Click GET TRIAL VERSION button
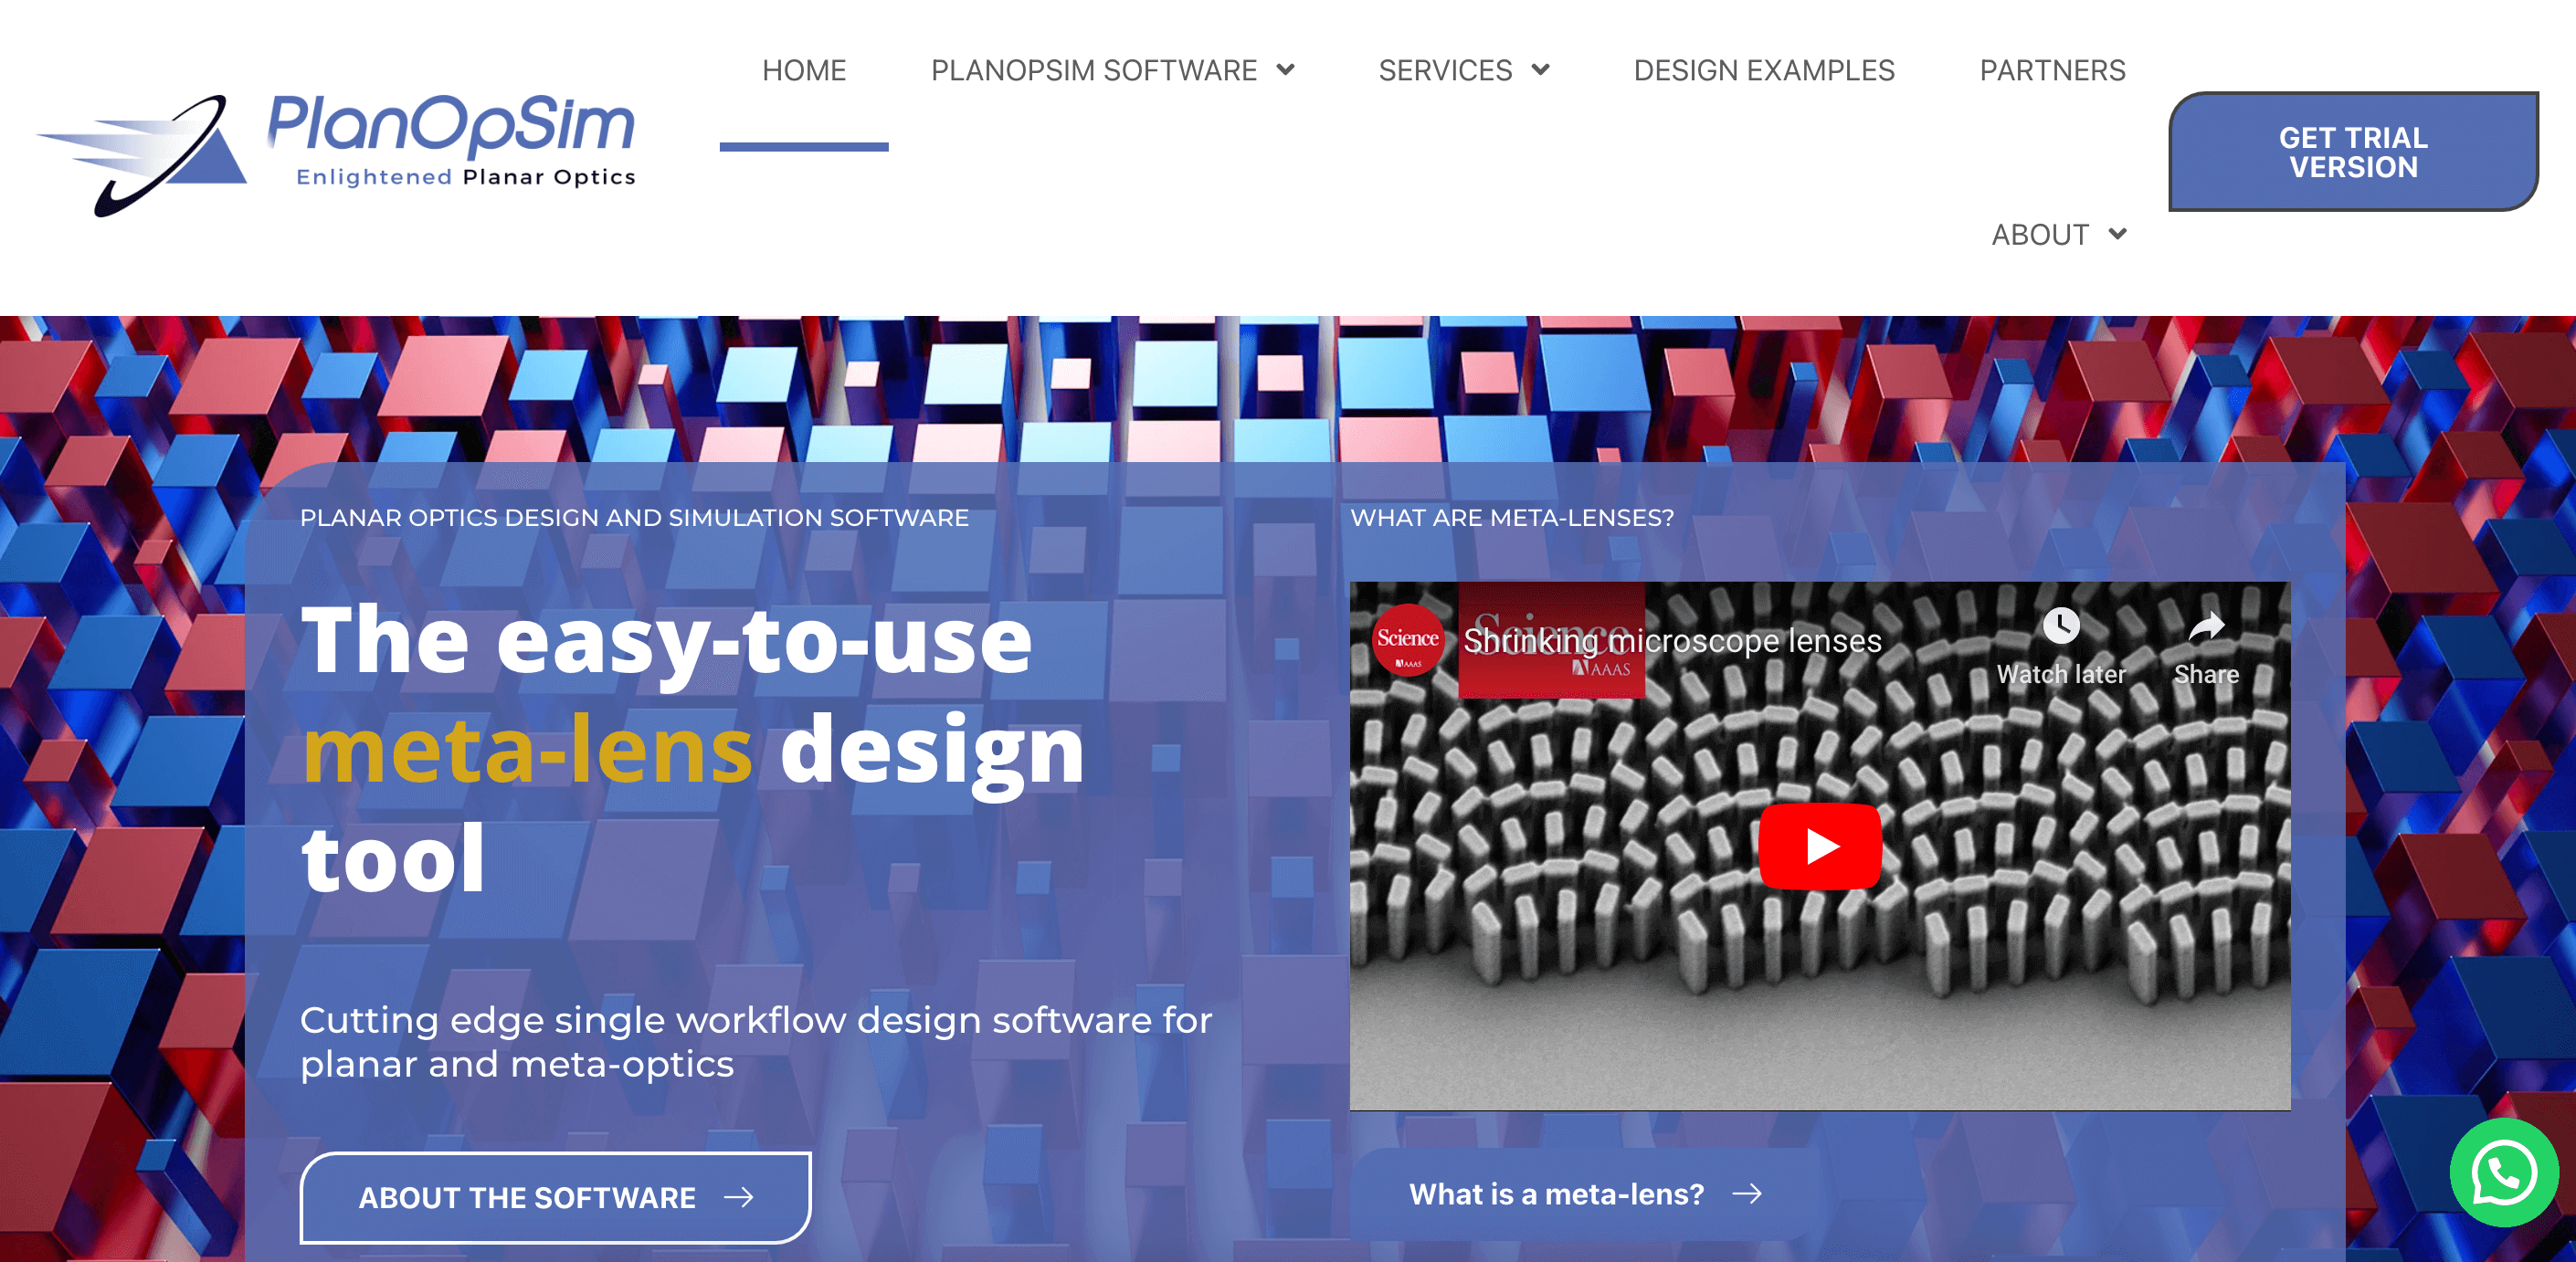2576x1262 pixels. 2353,152
